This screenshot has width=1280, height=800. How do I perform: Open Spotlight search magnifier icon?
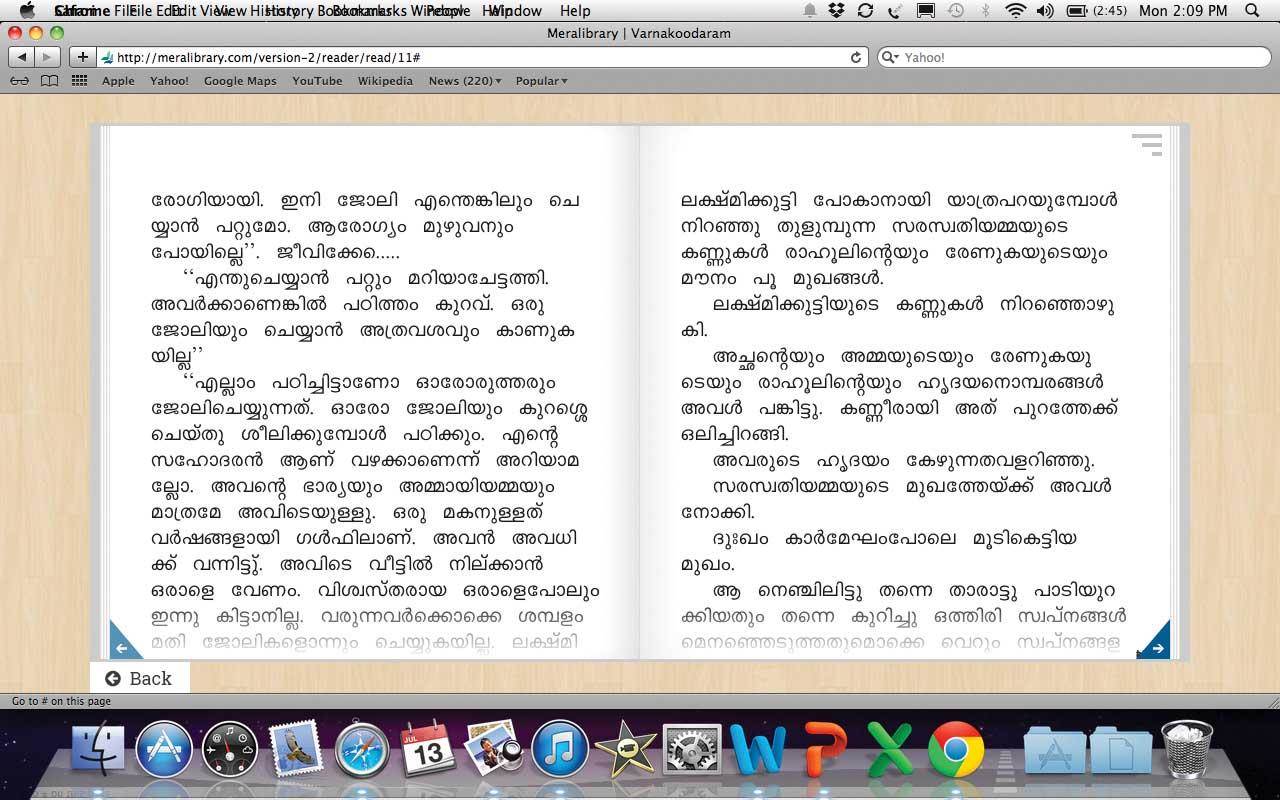(x=1253, y=10)
